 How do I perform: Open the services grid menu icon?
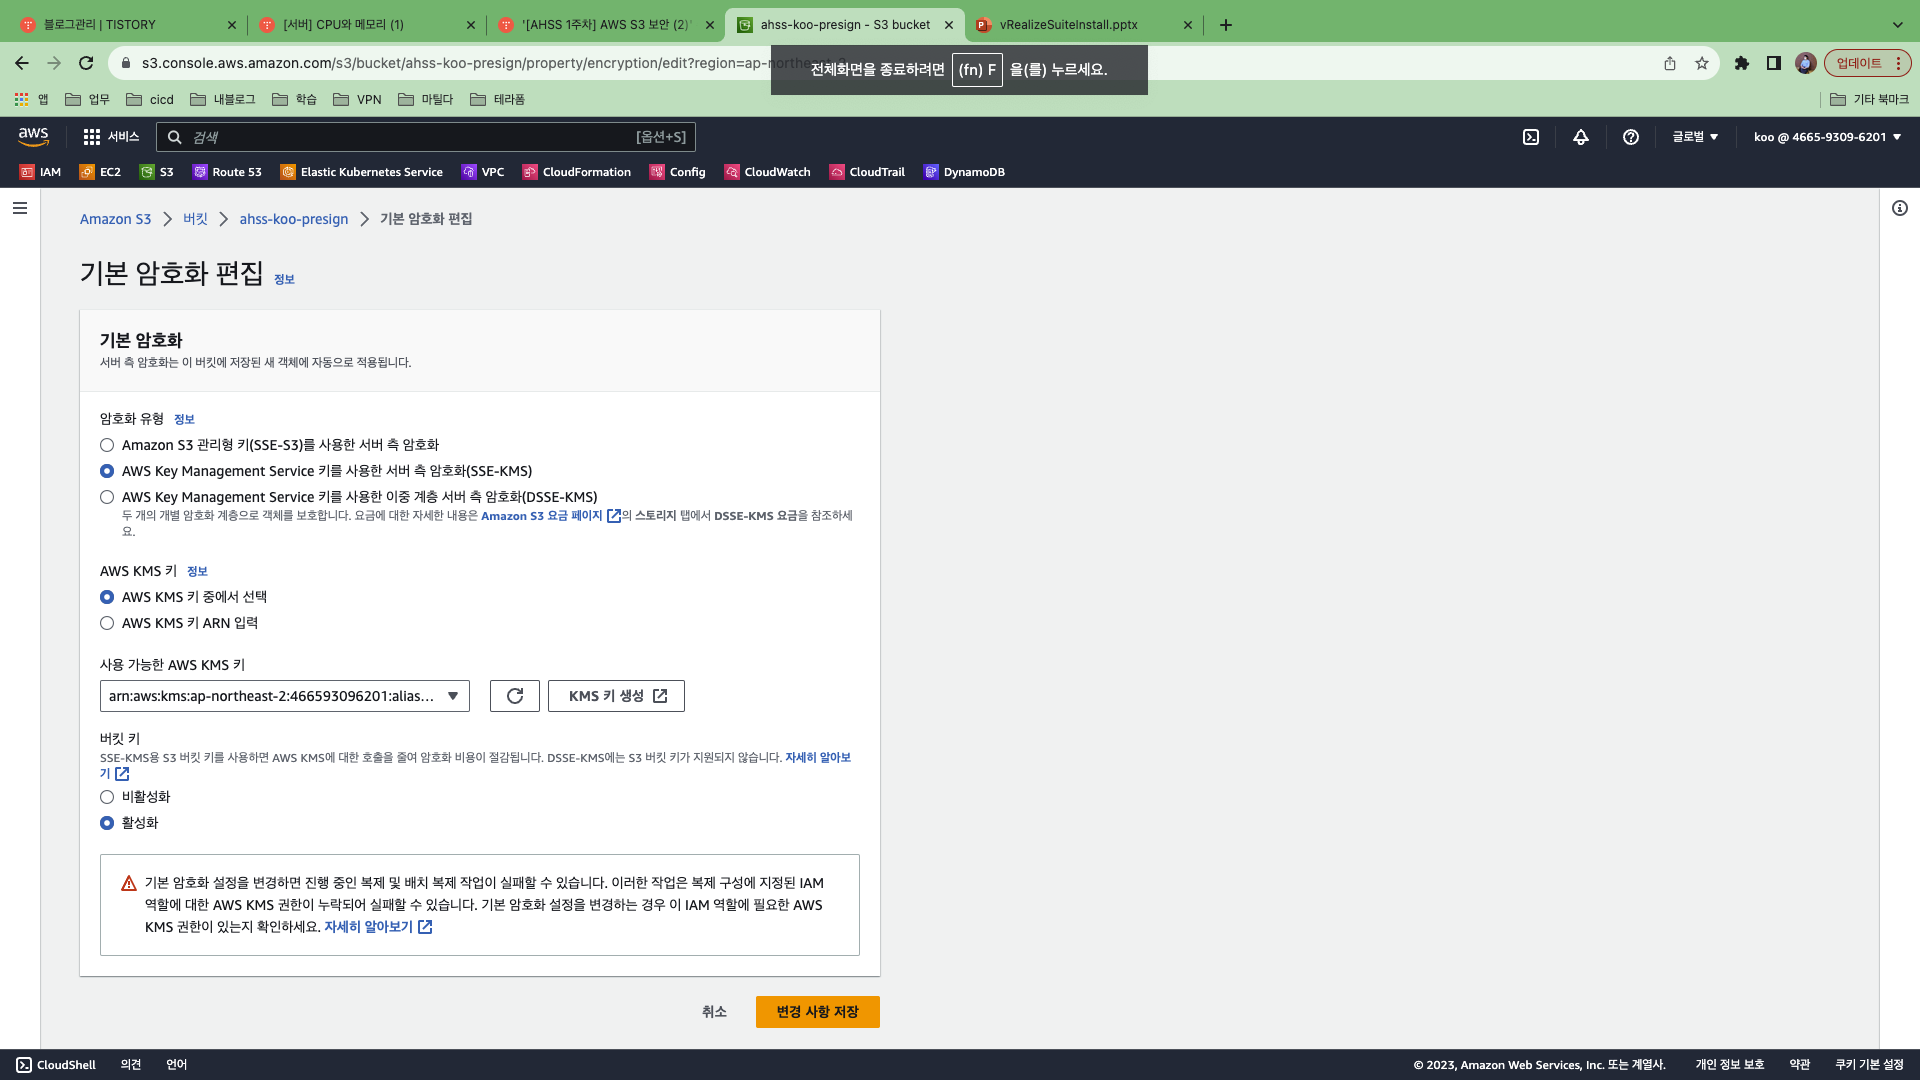click(x=92, y=137)
